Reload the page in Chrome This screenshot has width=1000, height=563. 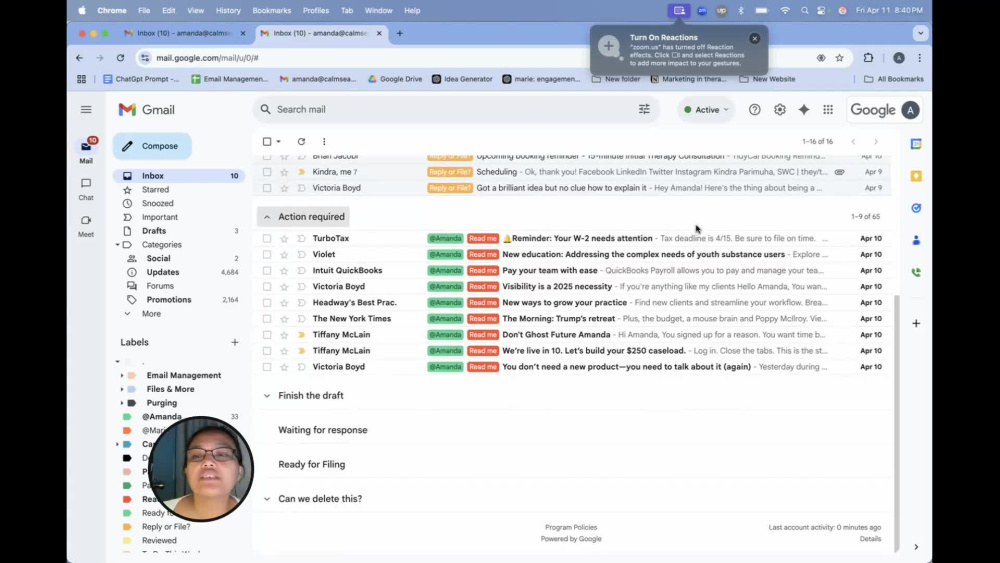[x=120, y=58]
